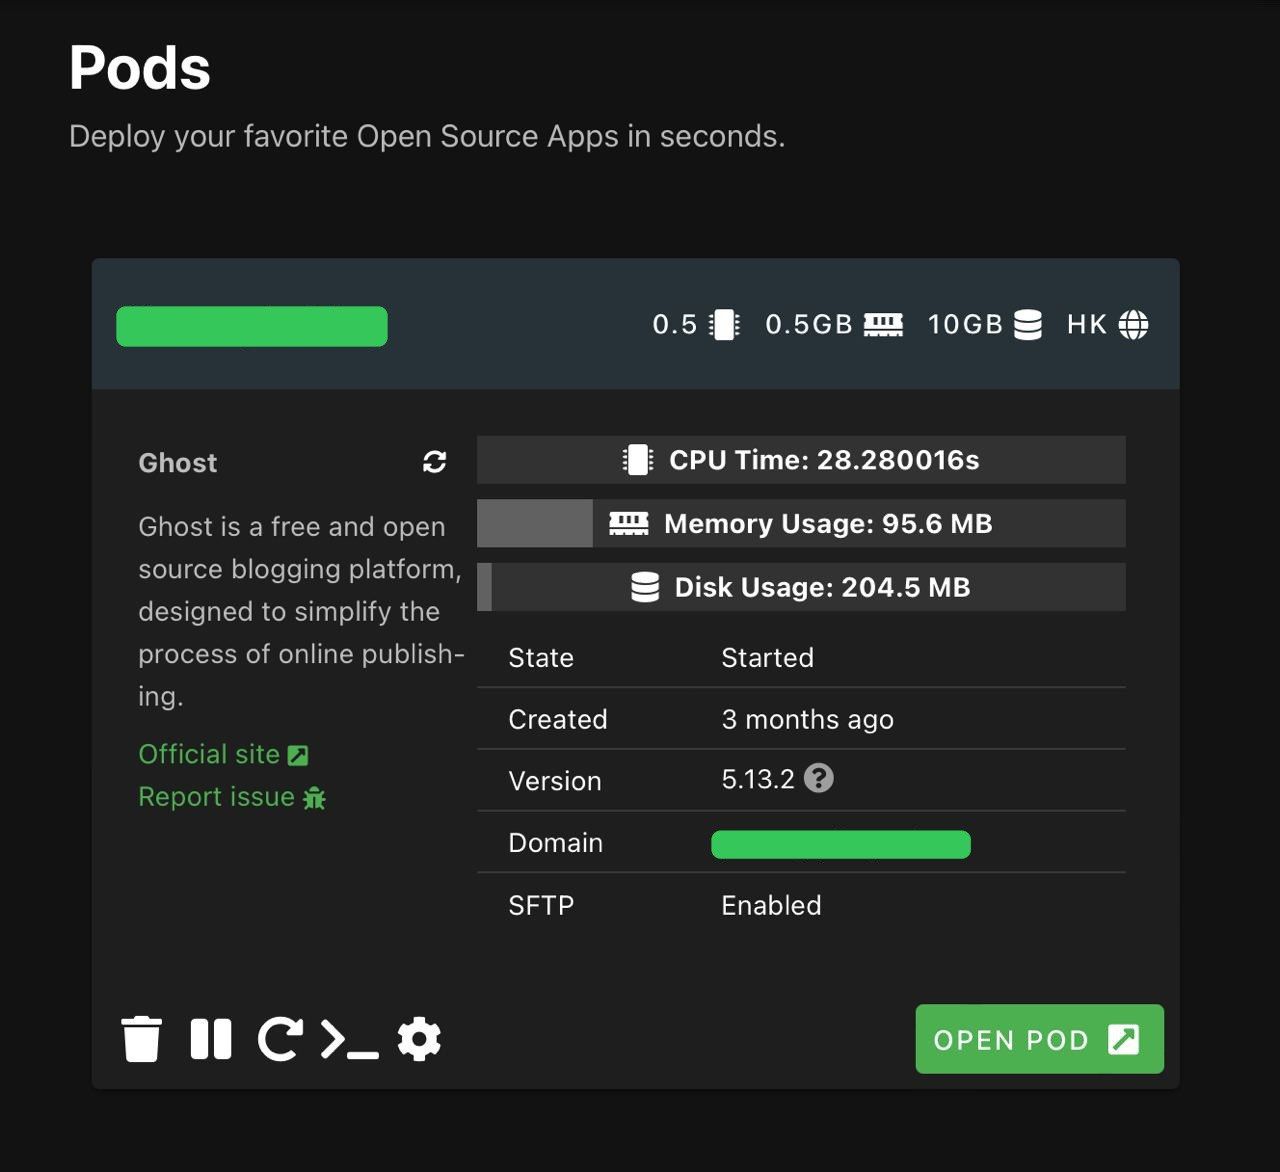
Task: Click memory icon in Memory Usage bar
Action: [x=629, y=523]
